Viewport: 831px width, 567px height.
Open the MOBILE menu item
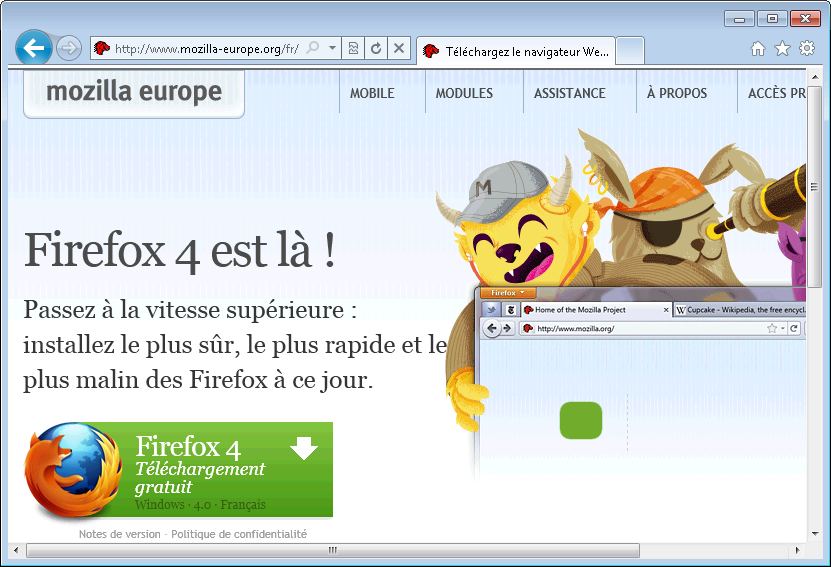372,93
